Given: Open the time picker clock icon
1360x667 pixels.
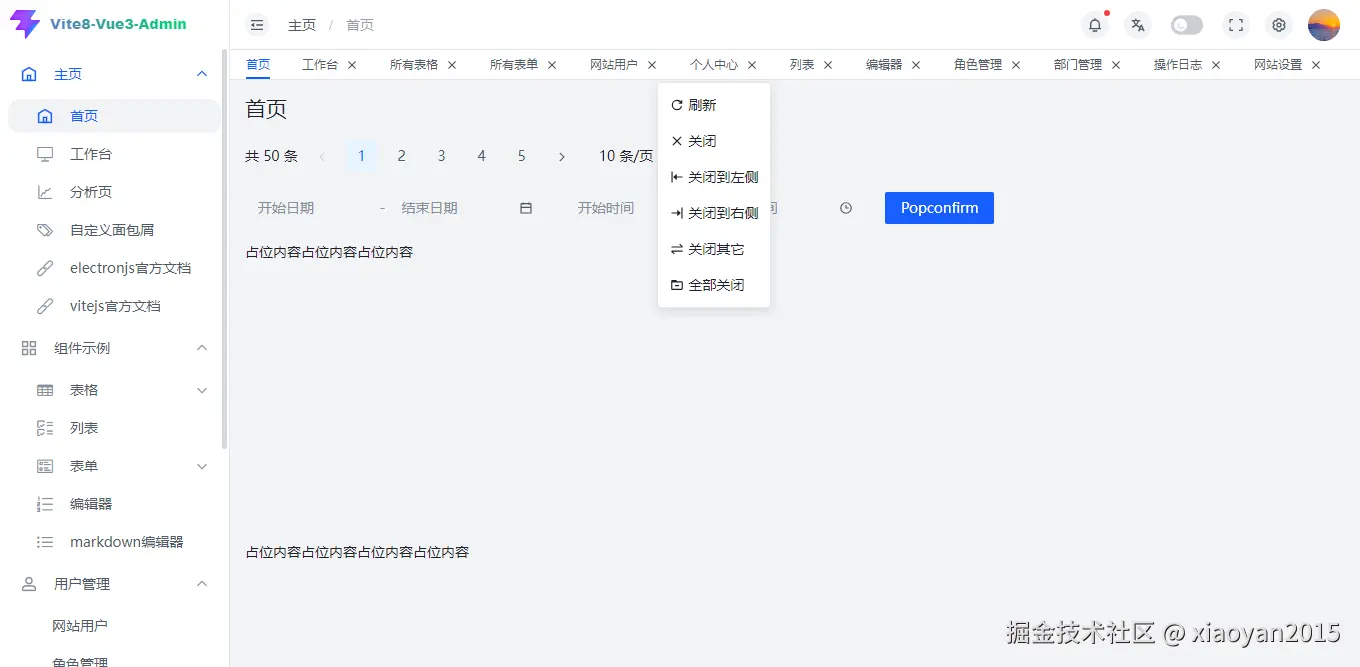Looking at the screenshot, I should tap(846, 208).
